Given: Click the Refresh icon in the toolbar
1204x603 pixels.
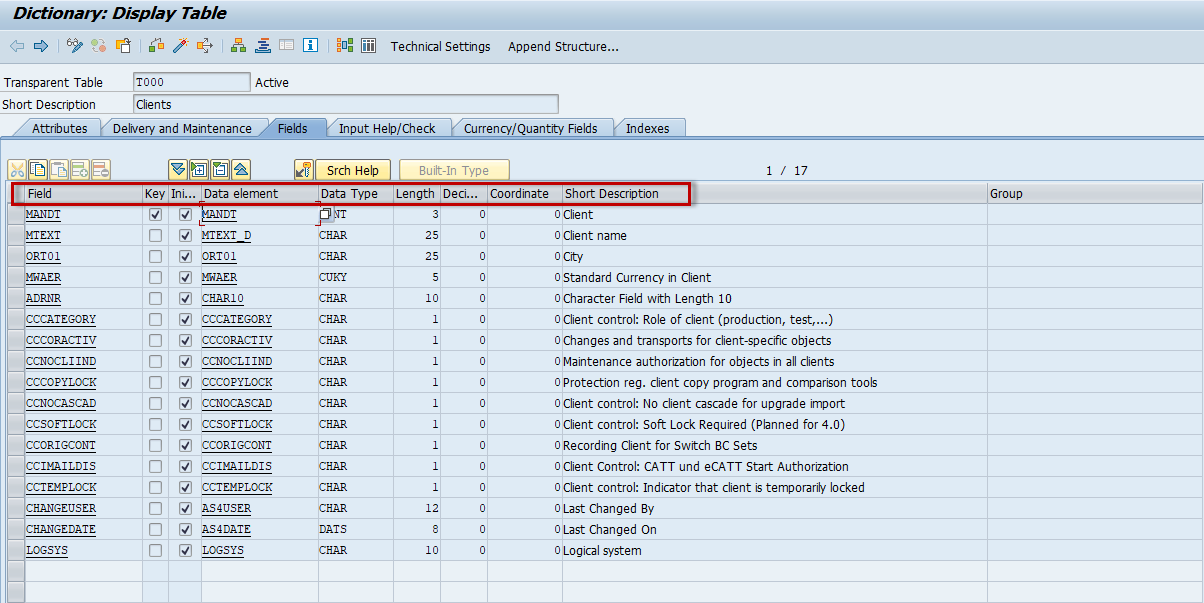Looking at the screenshot, I should (100, 46).
